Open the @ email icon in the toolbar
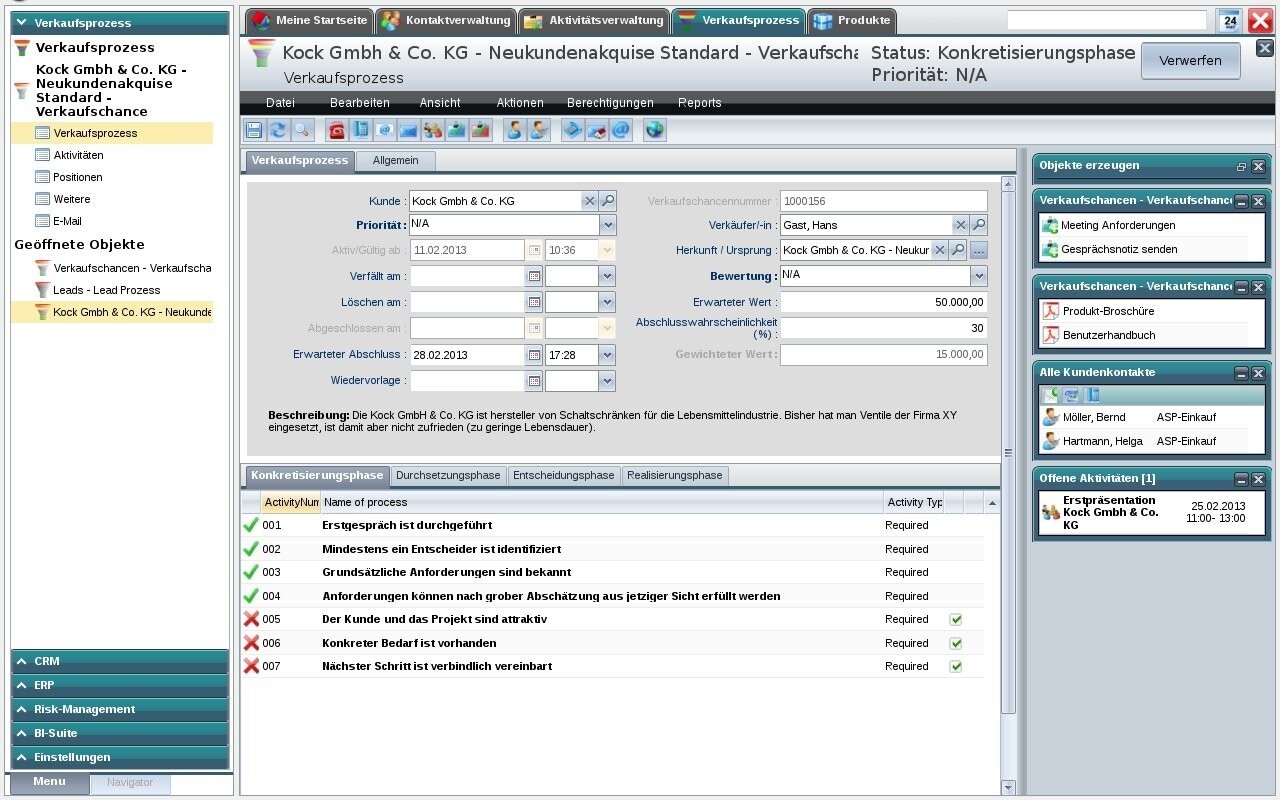 (x=620, y=130)
